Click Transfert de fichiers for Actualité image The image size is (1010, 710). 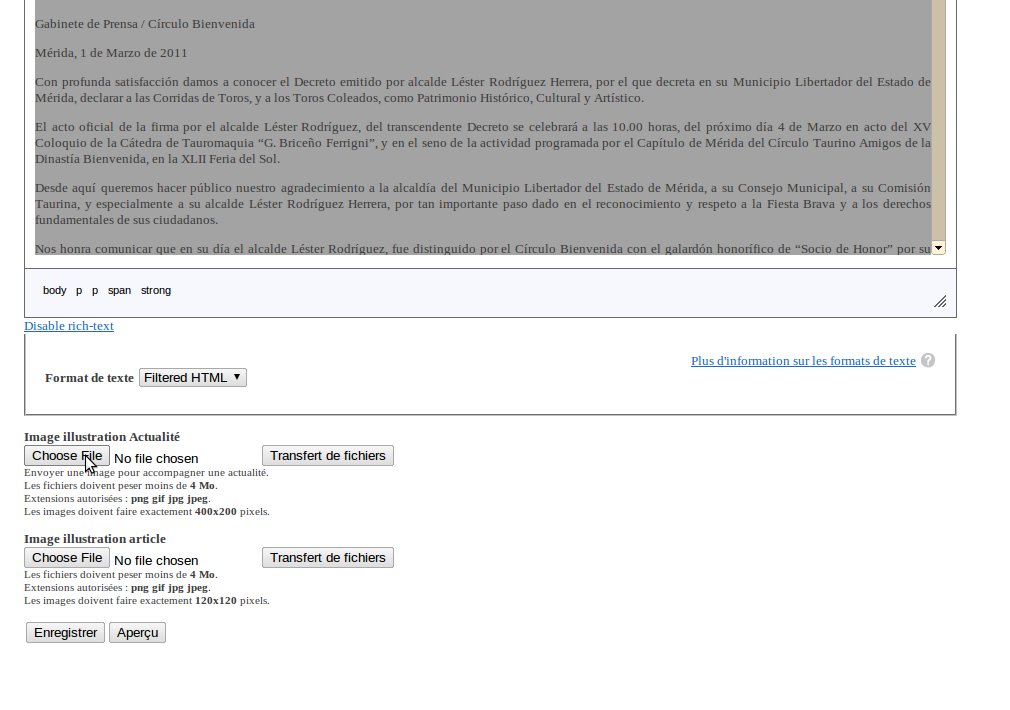click(x=328, y=456)
